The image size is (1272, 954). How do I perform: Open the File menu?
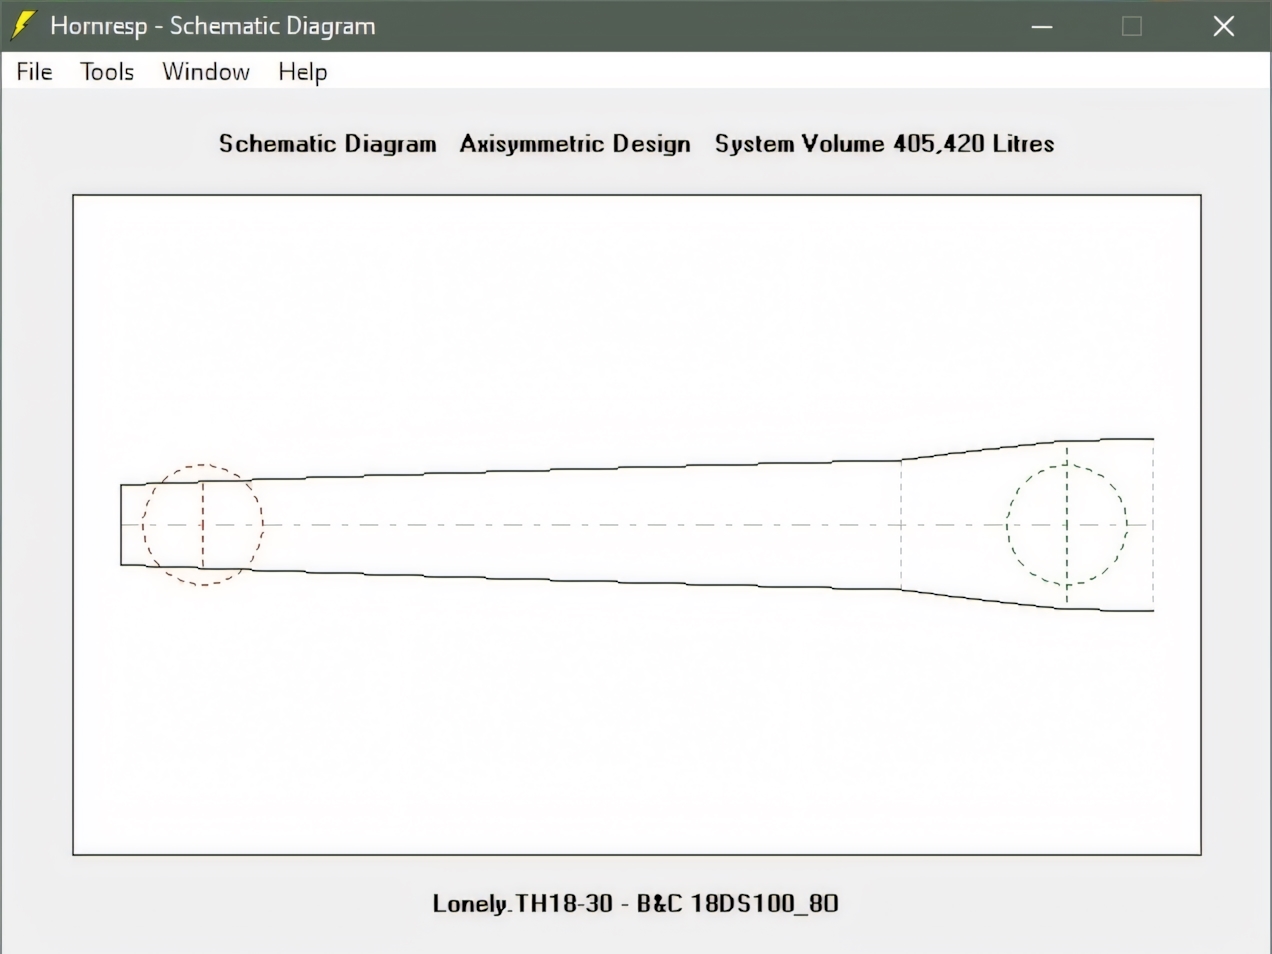(34, 72)
